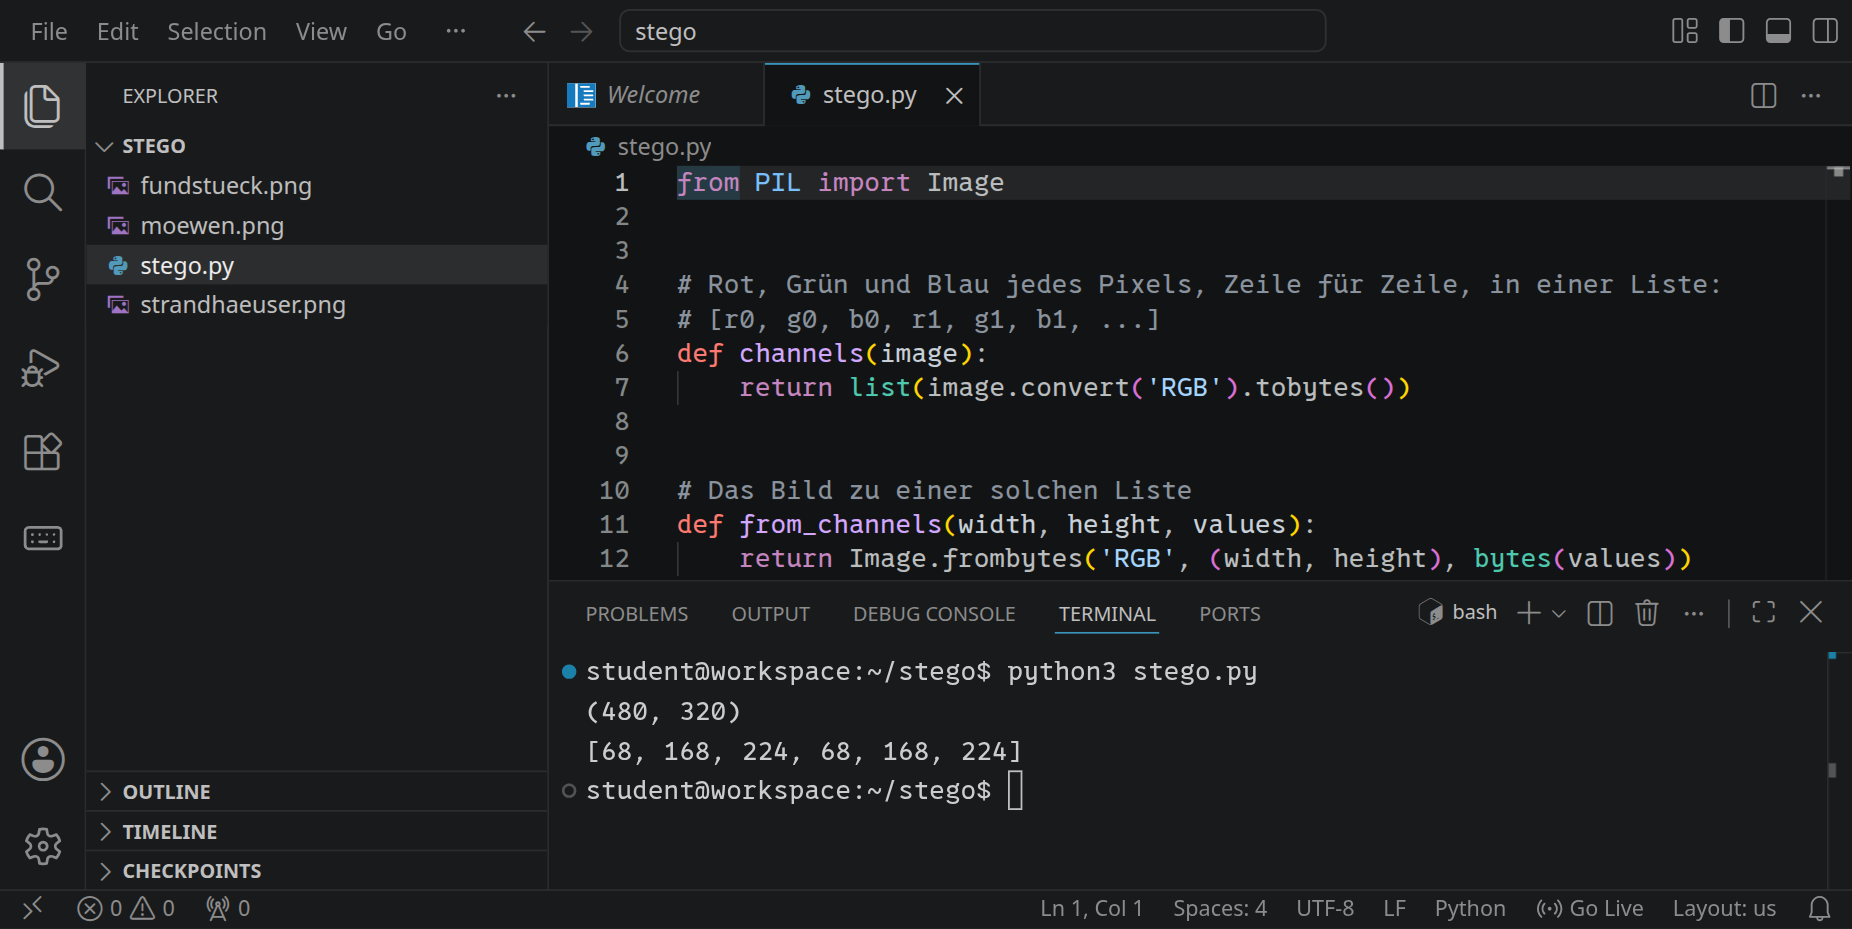Image resolution: width=1852 pixels, height=929 pixels.
Task: Toggle the primary side bar
Action: coord(1732,31)
